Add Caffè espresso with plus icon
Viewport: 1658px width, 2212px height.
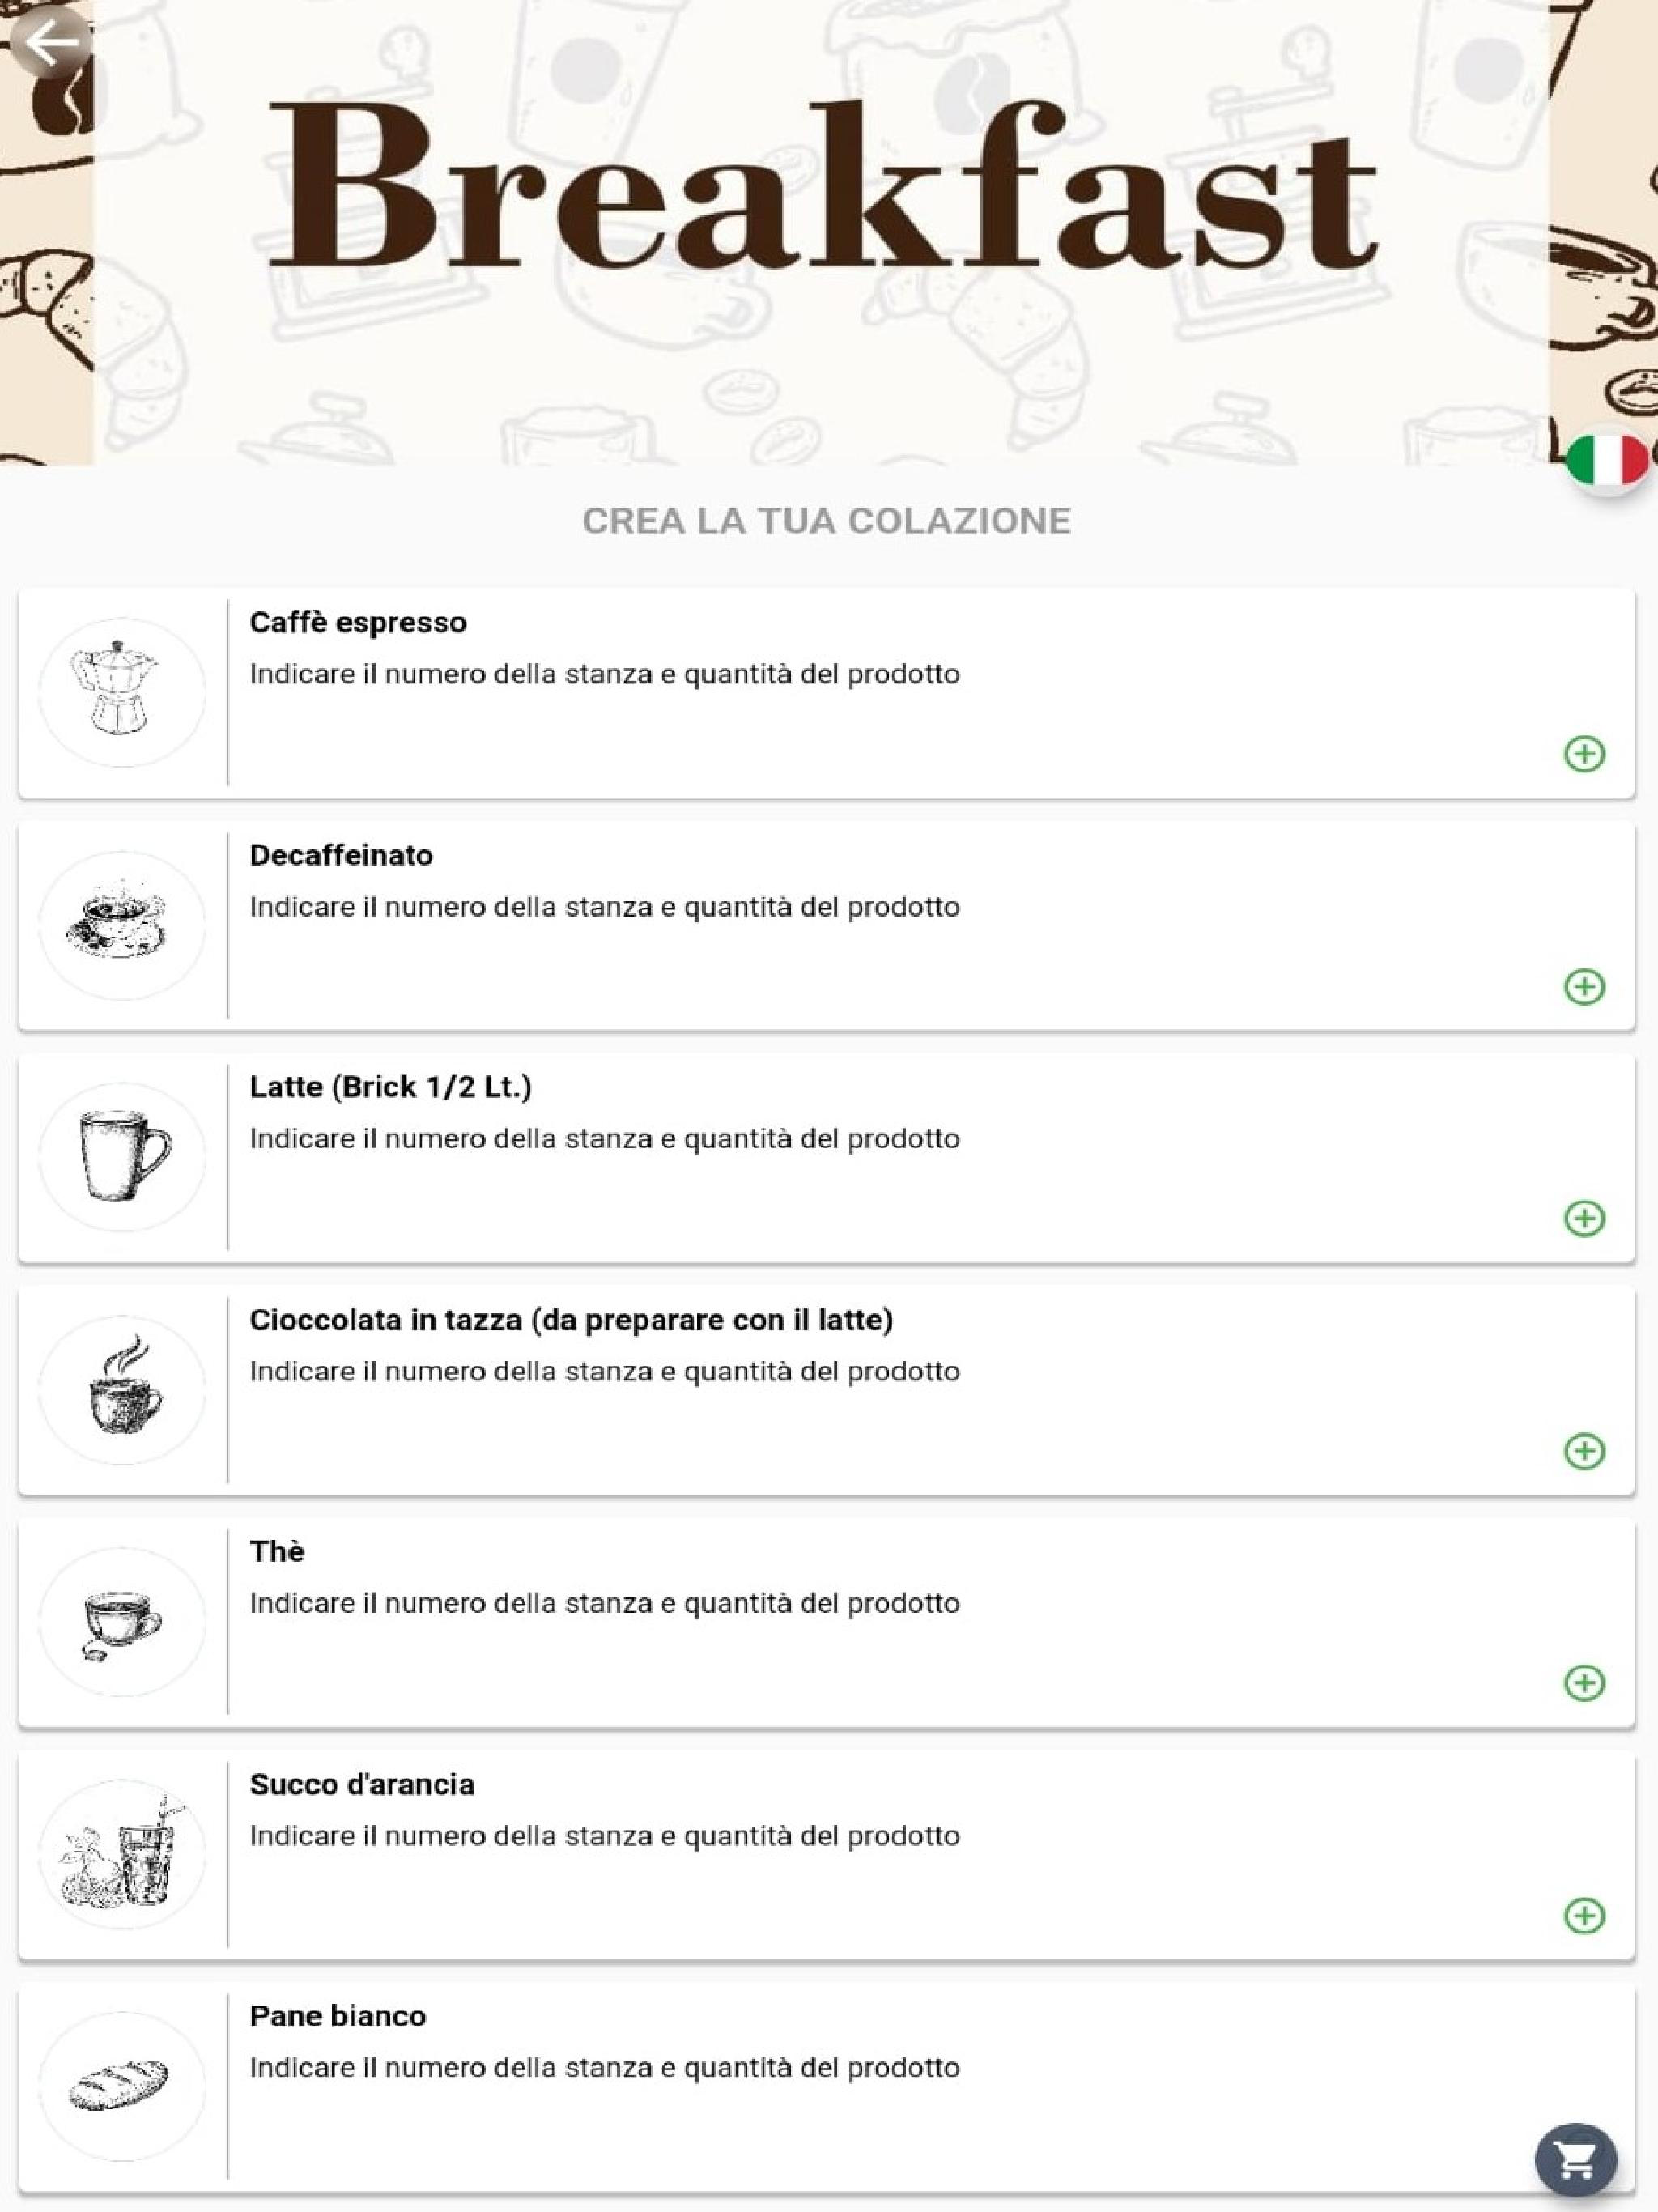tap(1584, 753)
